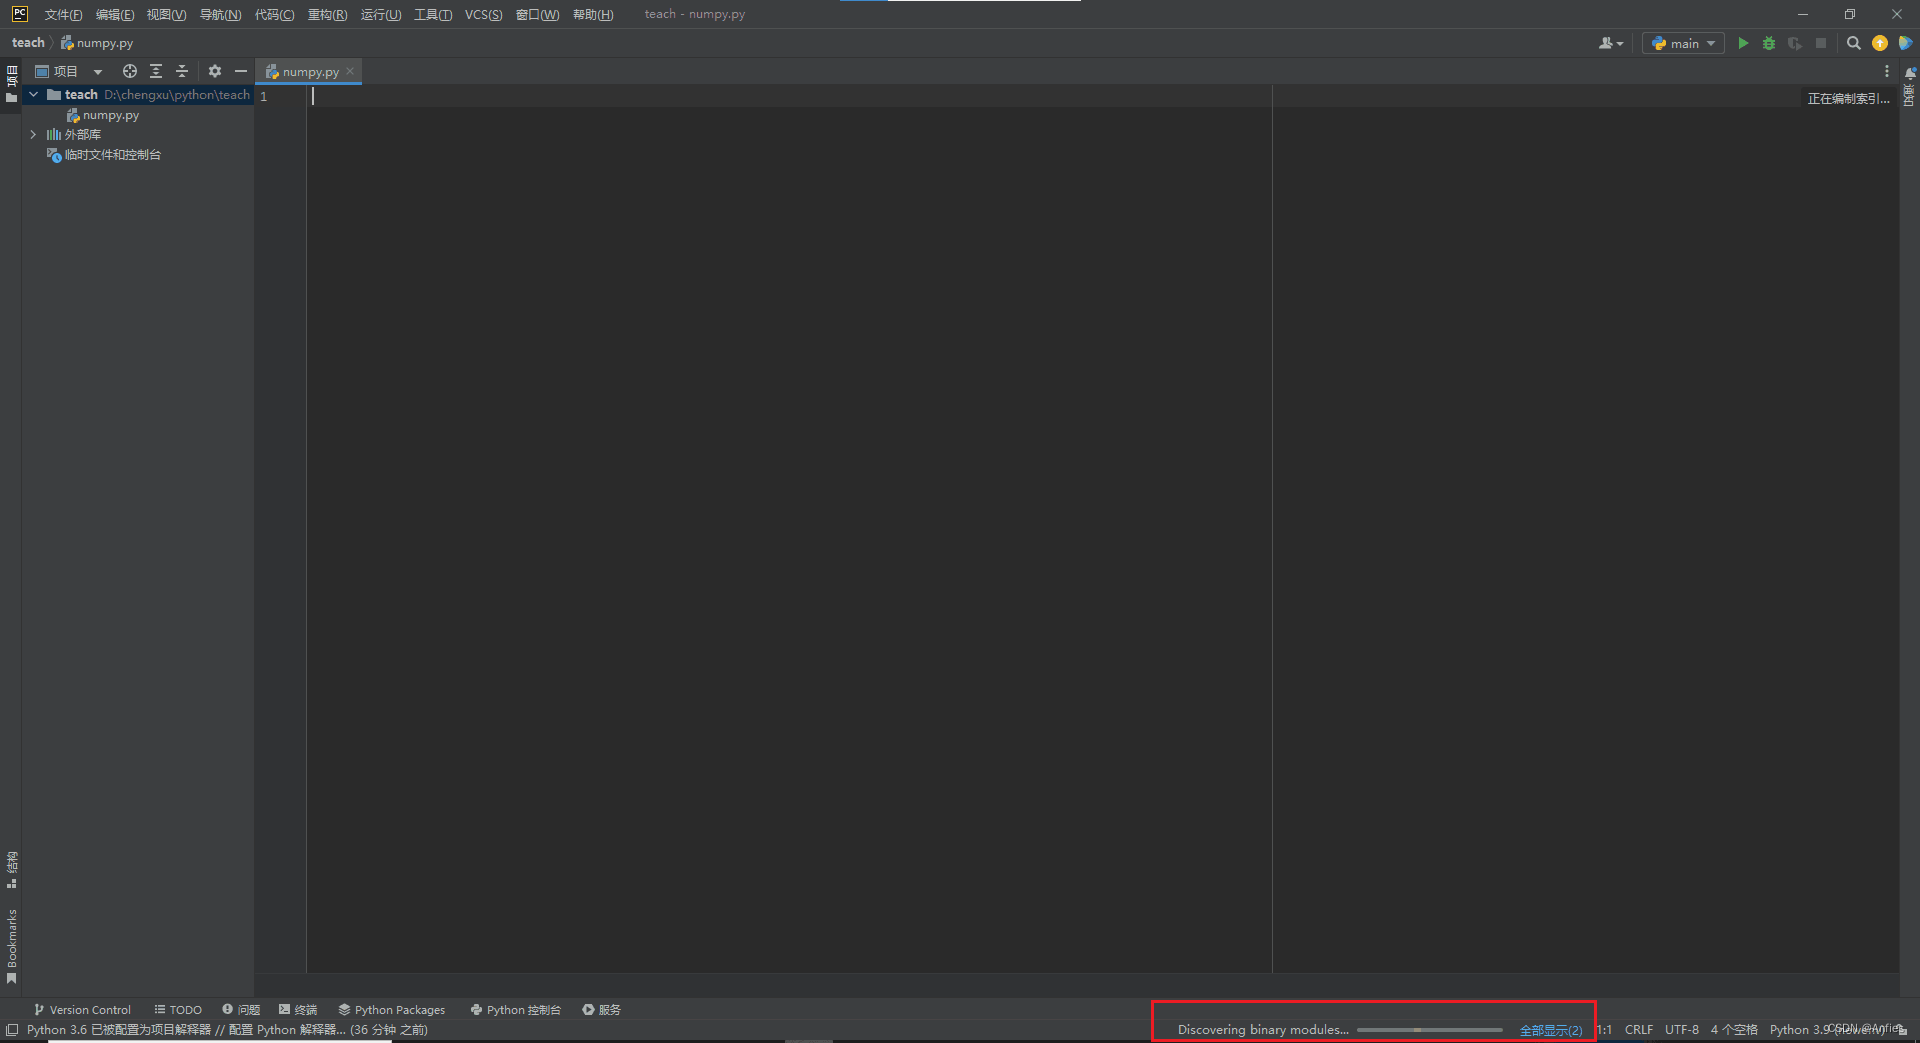Click the grey Stop square button

[1821, 43]
